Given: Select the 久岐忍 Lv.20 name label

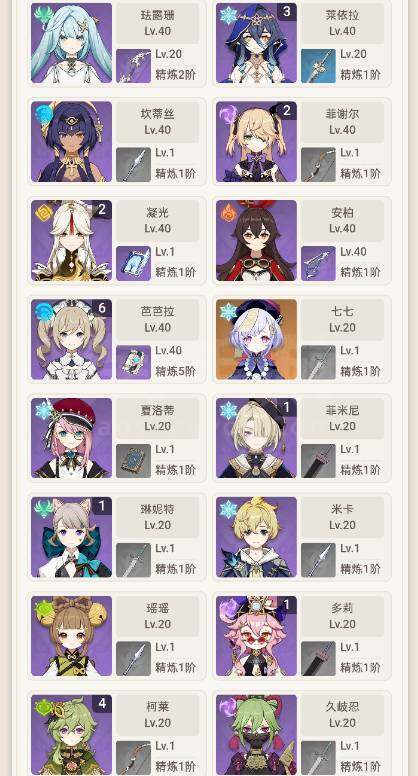Looking at the screenshot, I should coord(342,715).
